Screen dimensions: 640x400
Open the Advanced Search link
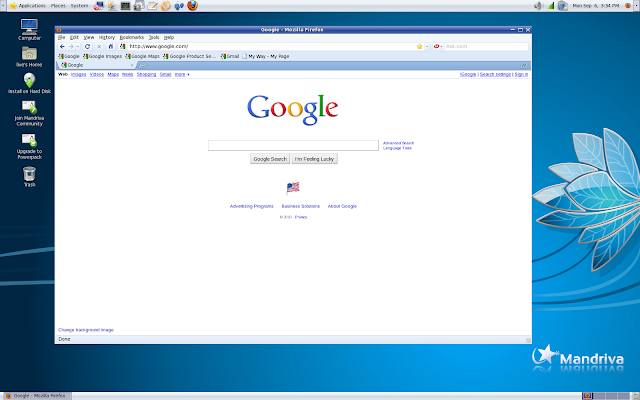click(x=398, y=143)
